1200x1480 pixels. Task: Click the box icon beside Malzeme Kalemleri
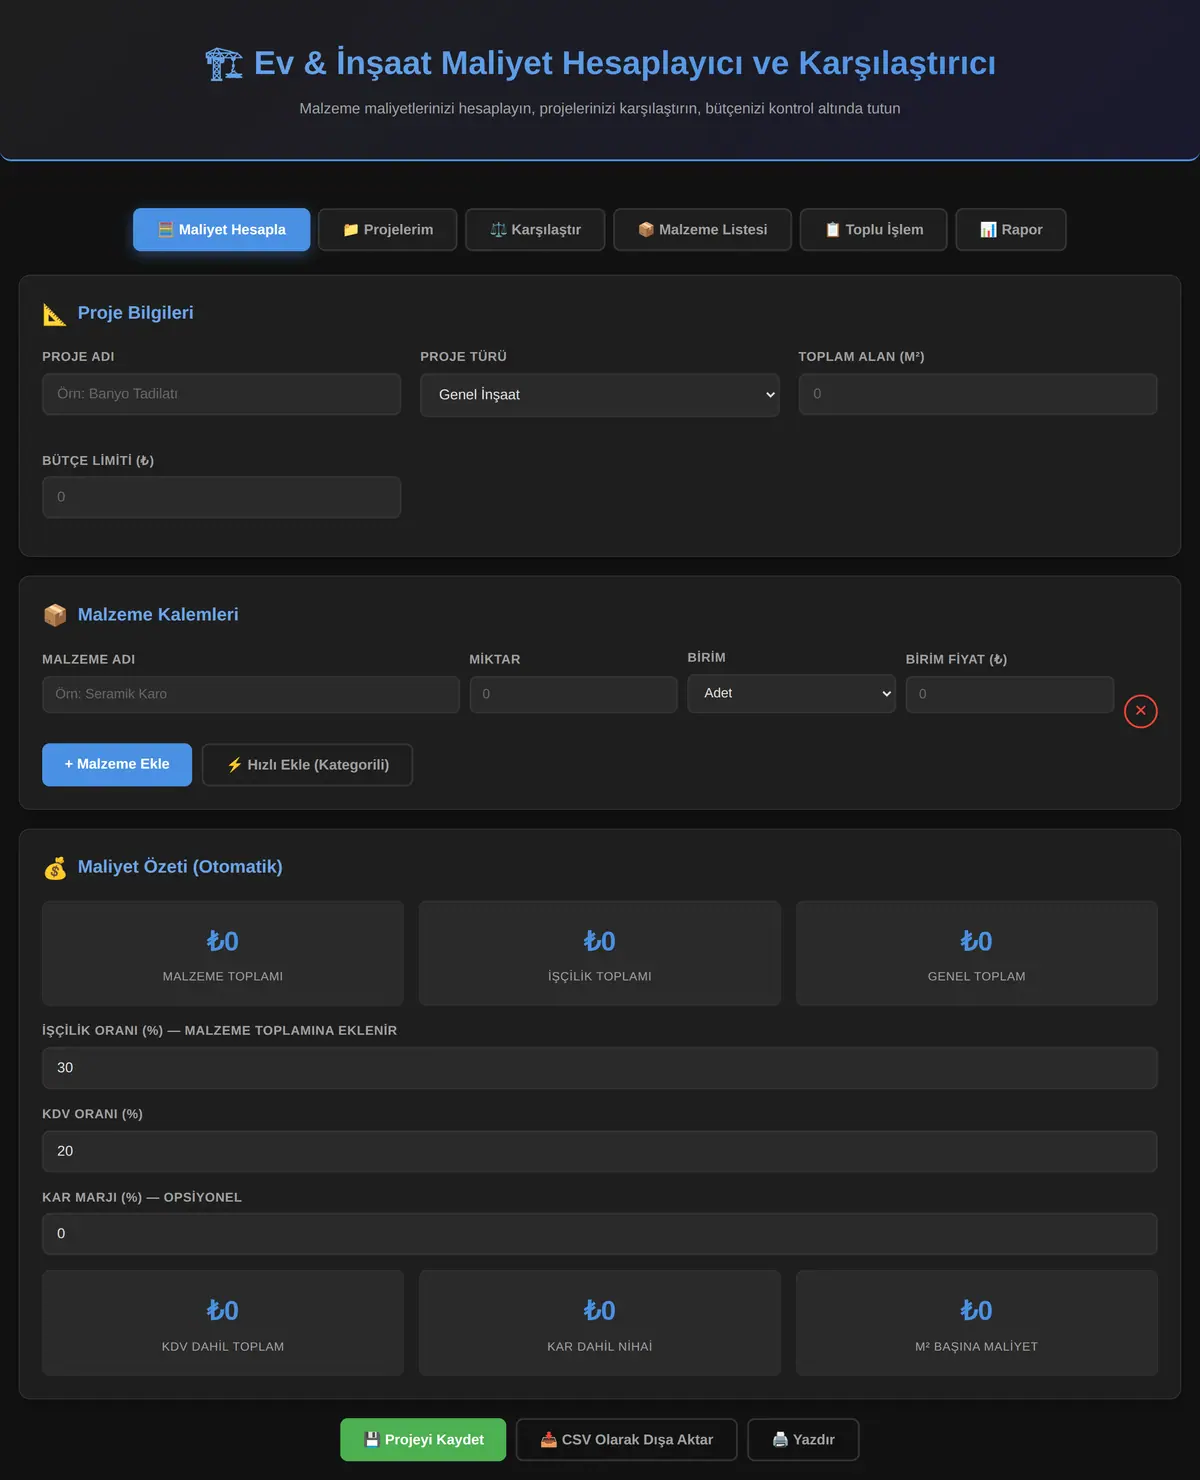click(x=55, y=615)
